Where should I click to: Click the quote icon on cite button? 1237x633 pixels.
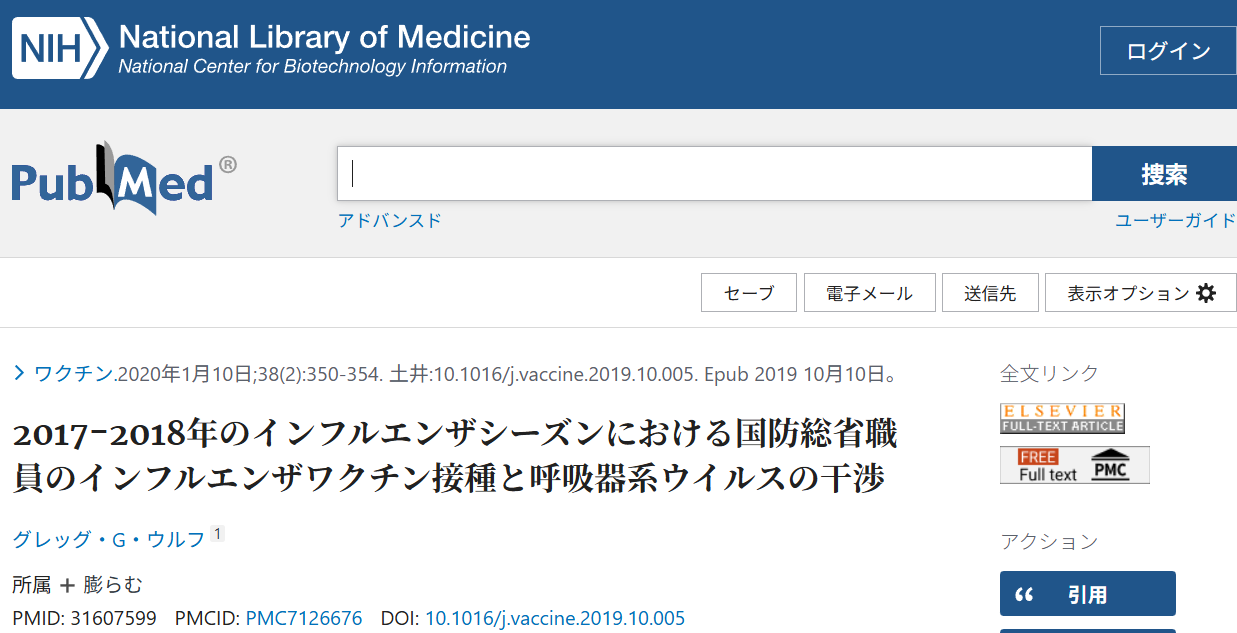coord(1023,595)
